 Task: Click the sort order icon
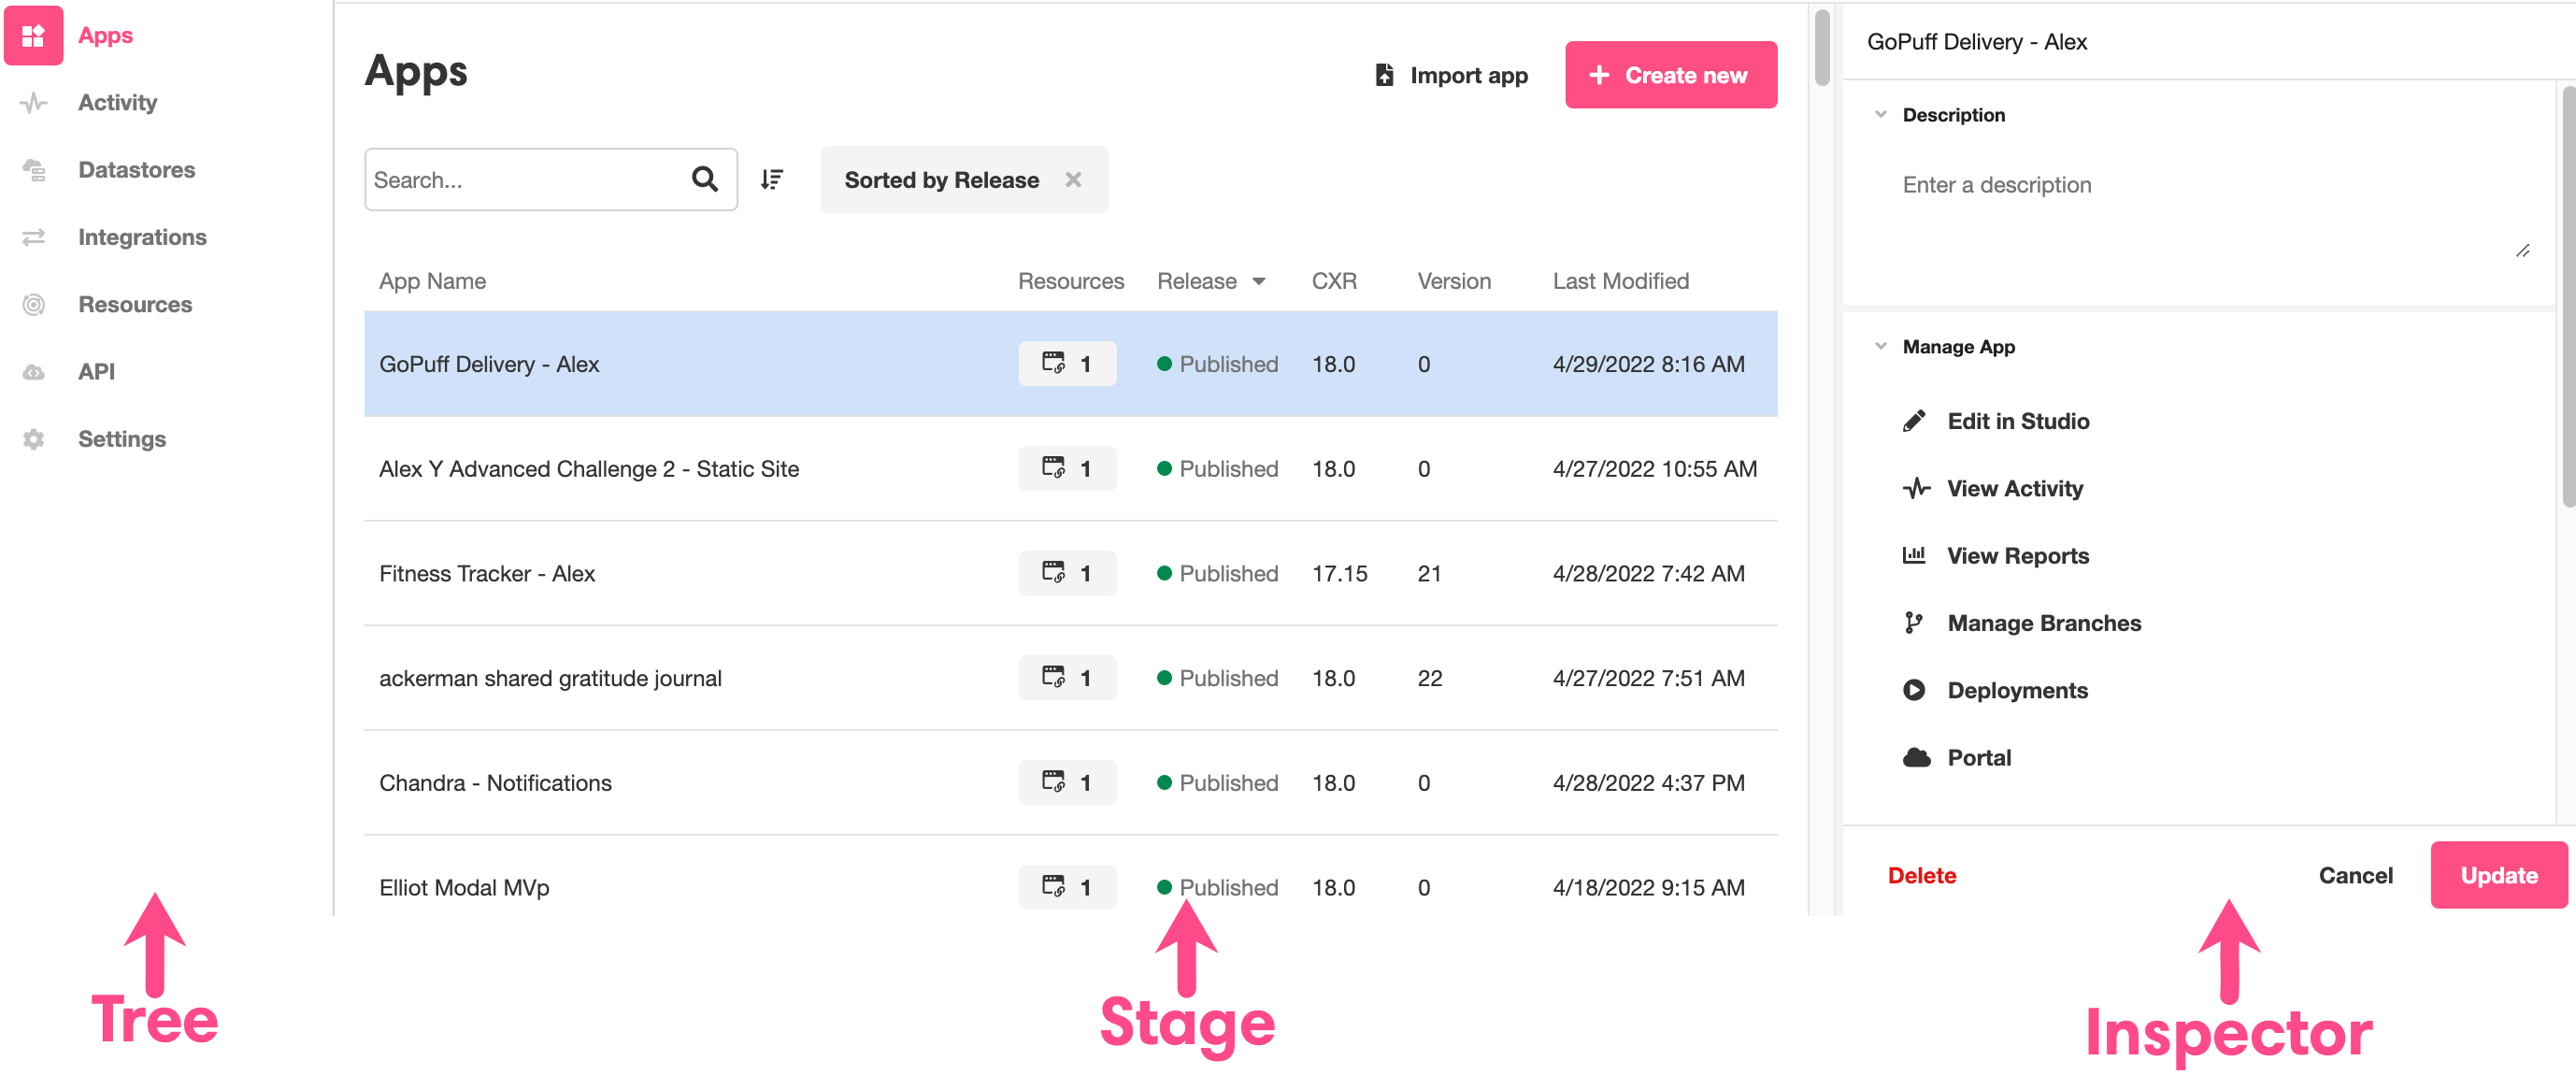point(771,179)
